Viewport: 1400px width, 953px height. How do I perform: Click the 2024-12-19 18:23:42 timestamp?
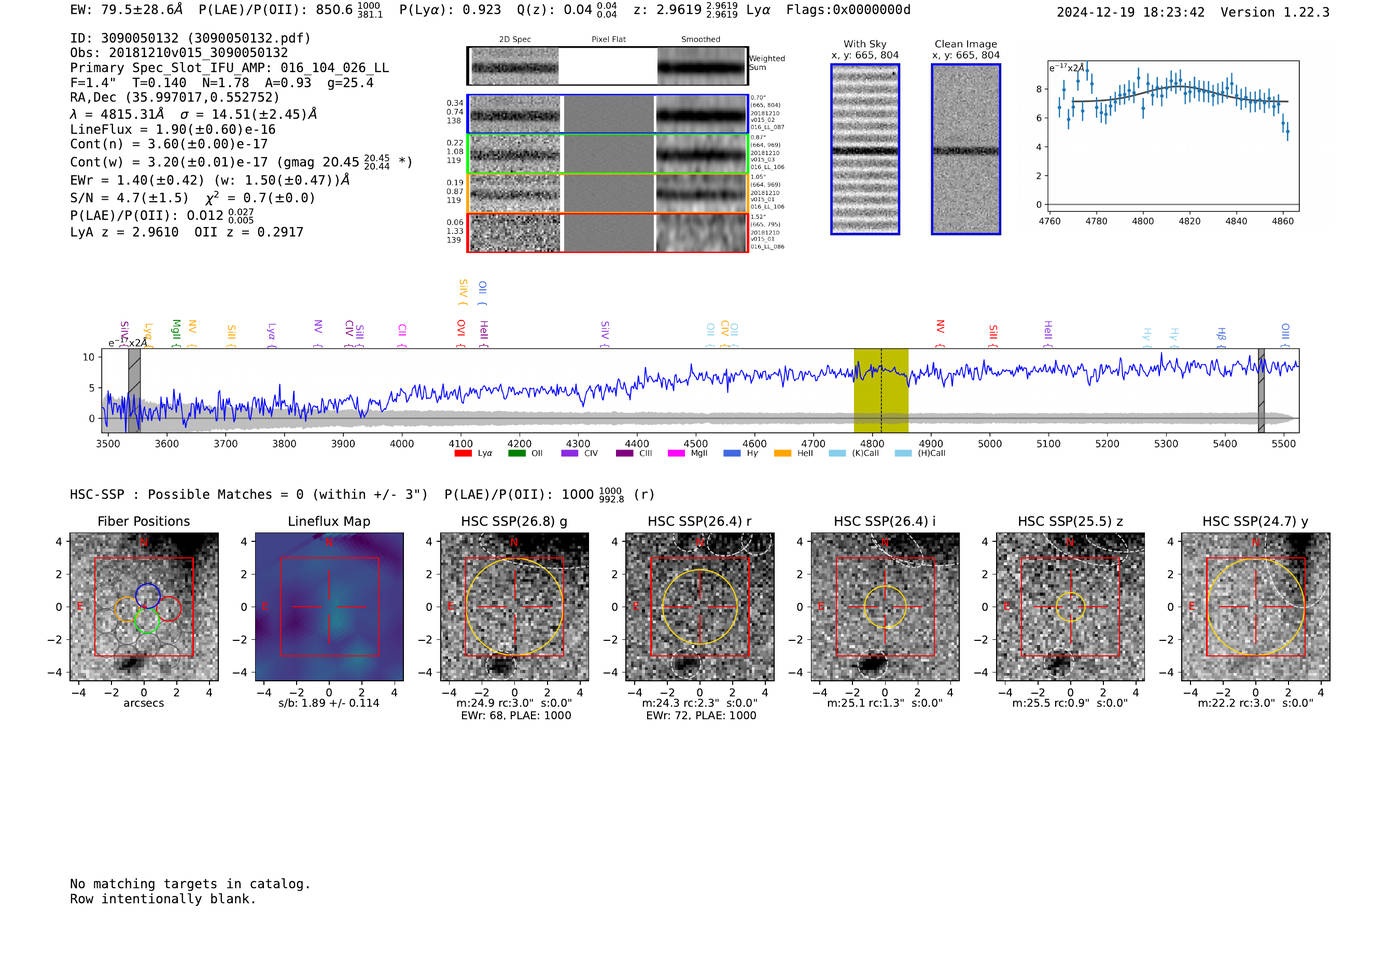coord(1131,12)
